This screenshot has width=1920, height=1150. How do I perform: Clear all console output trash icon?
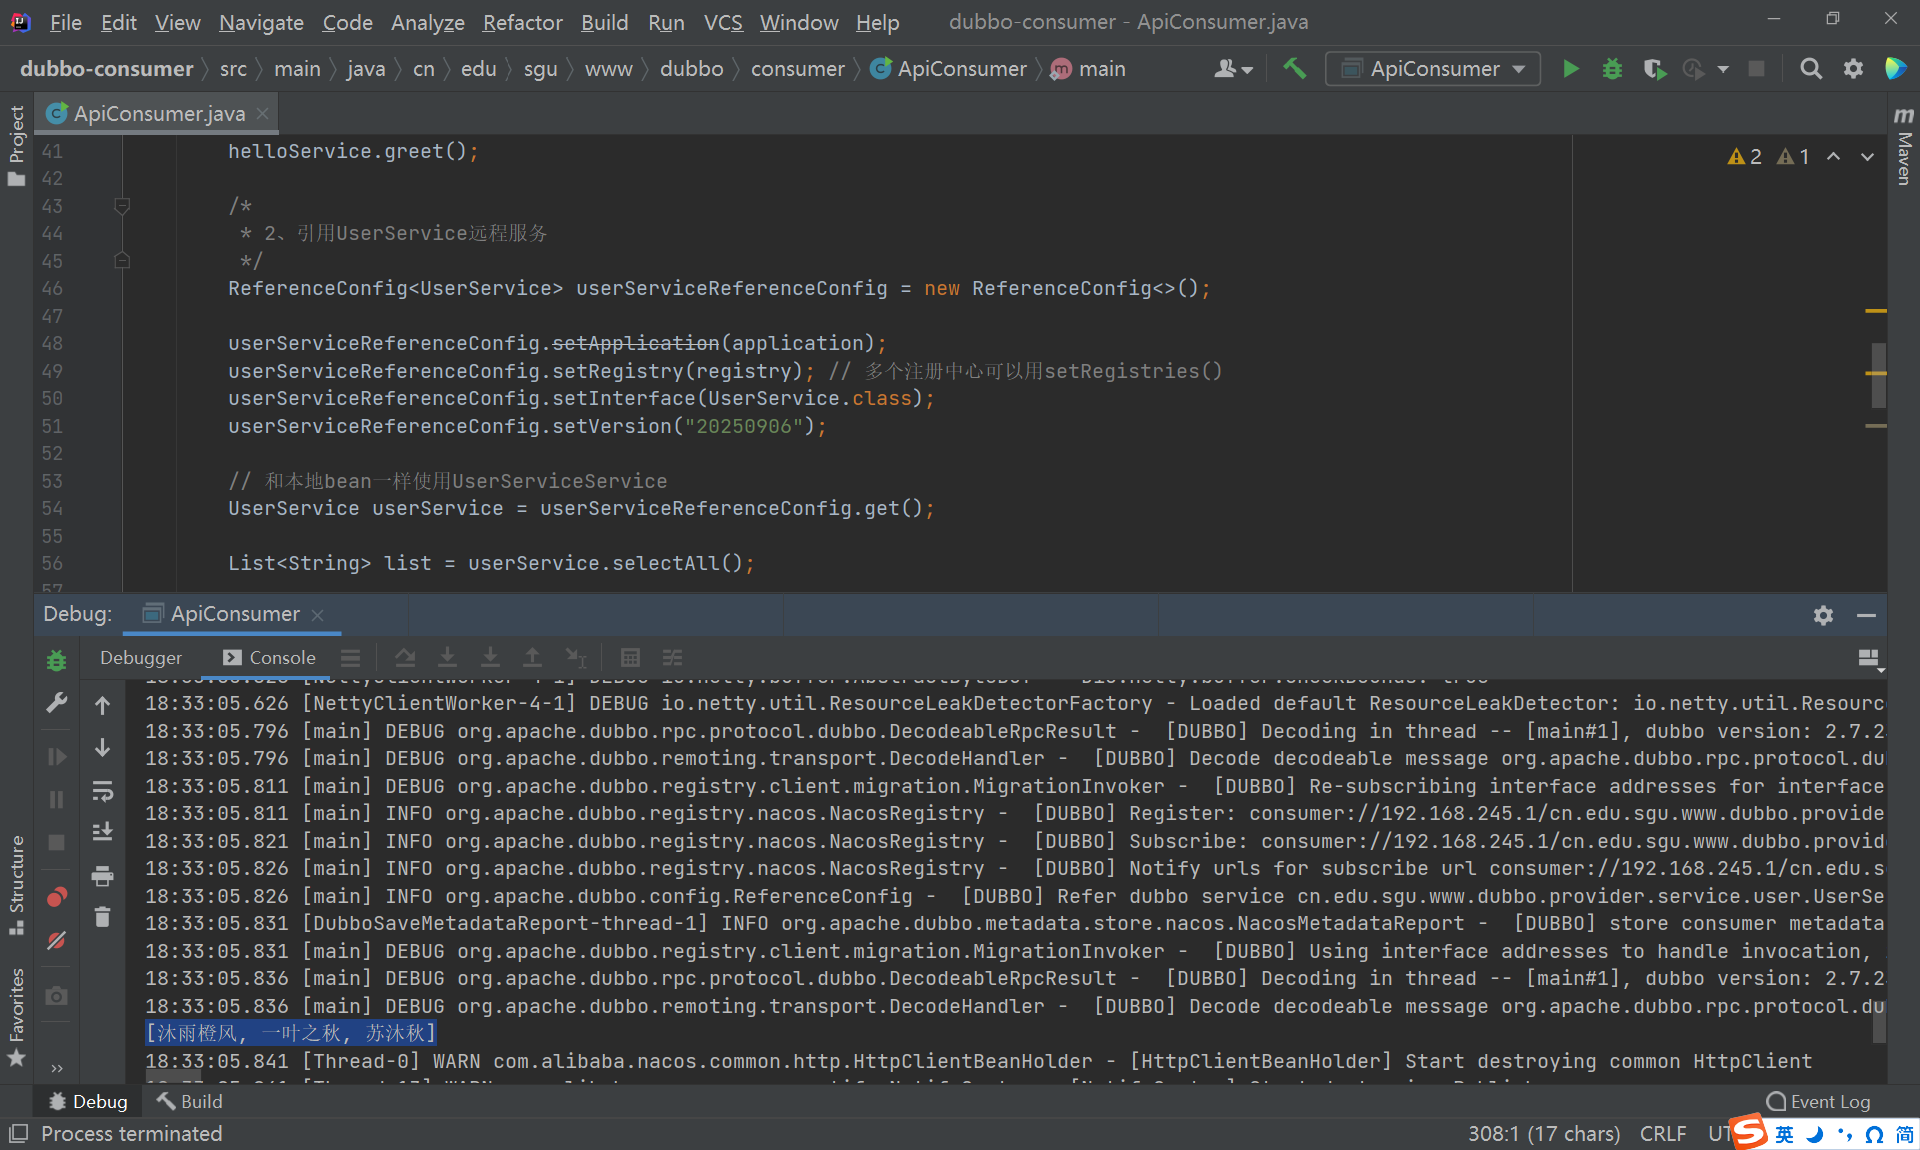(102, 916)
